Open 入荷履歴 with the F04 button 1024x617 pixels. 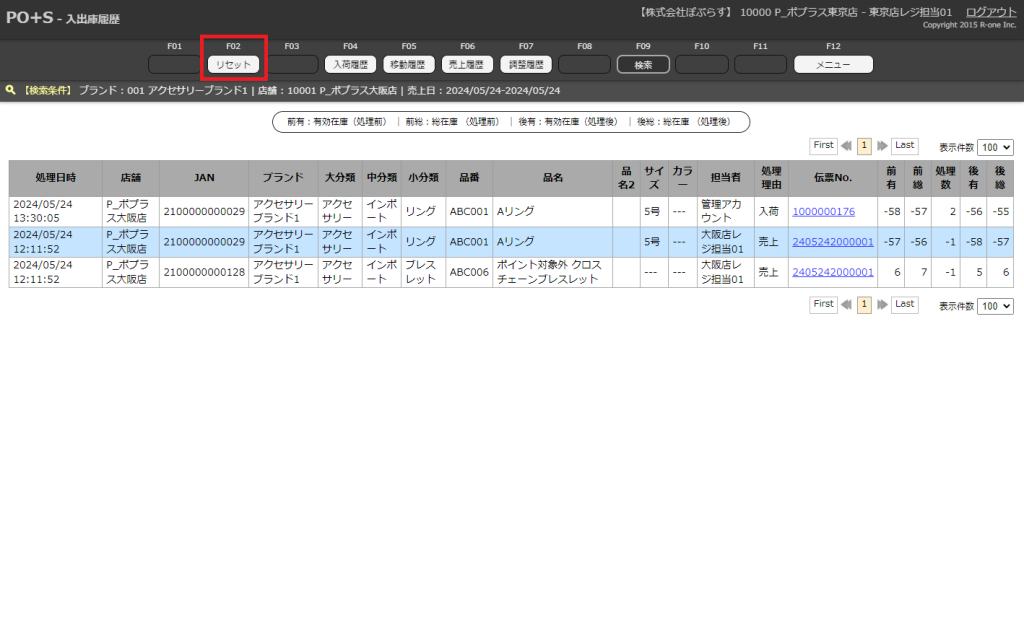point(350,65)
